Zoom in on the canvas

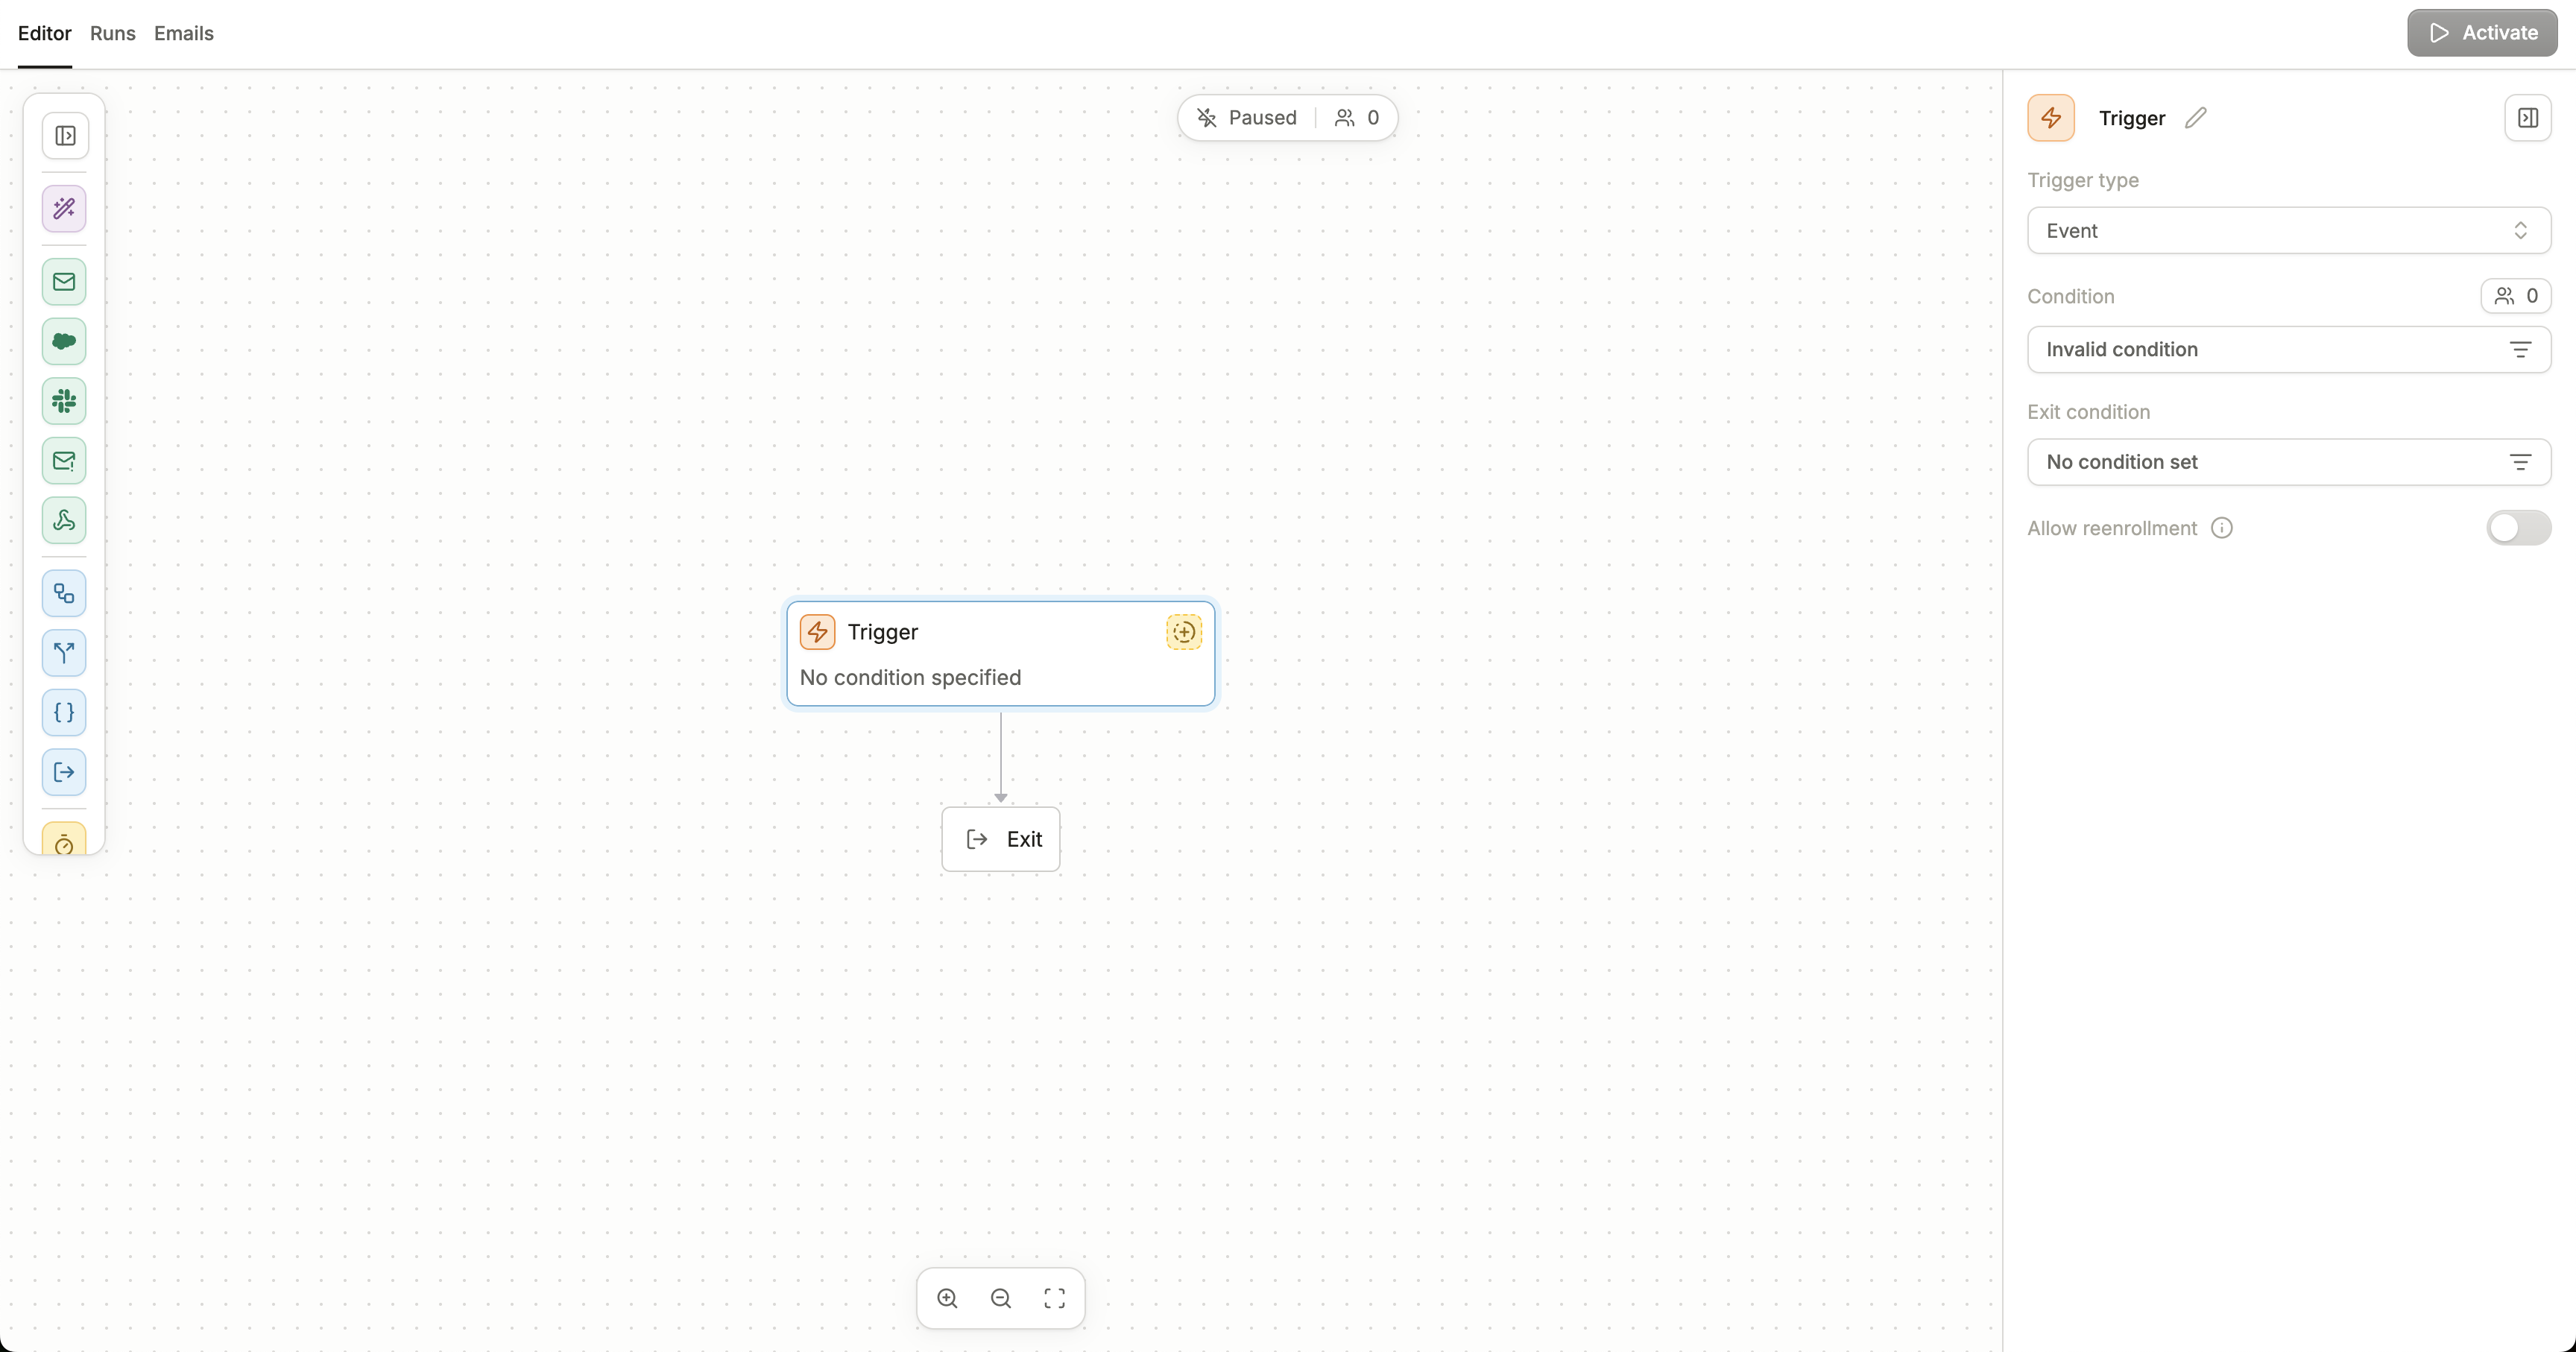point(947,1297)
